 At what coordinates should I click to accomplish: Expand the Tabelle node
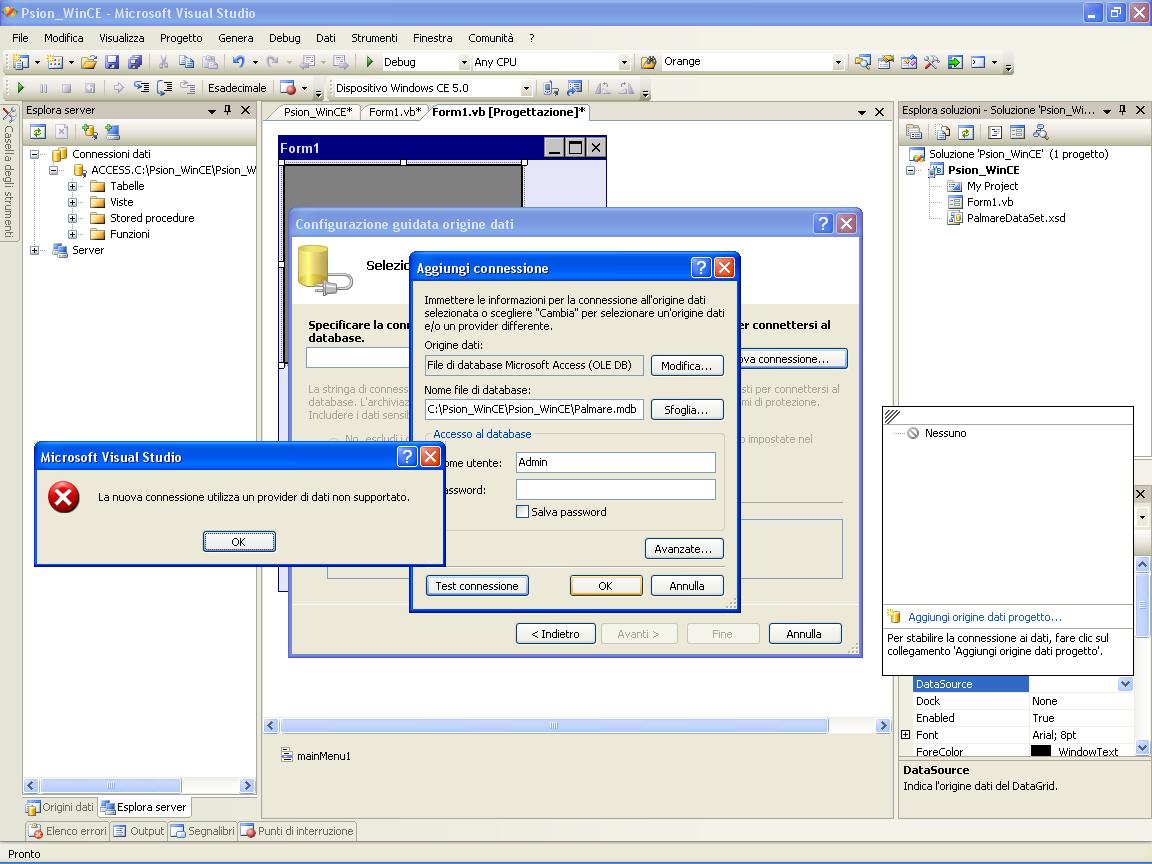click(73, 187)
